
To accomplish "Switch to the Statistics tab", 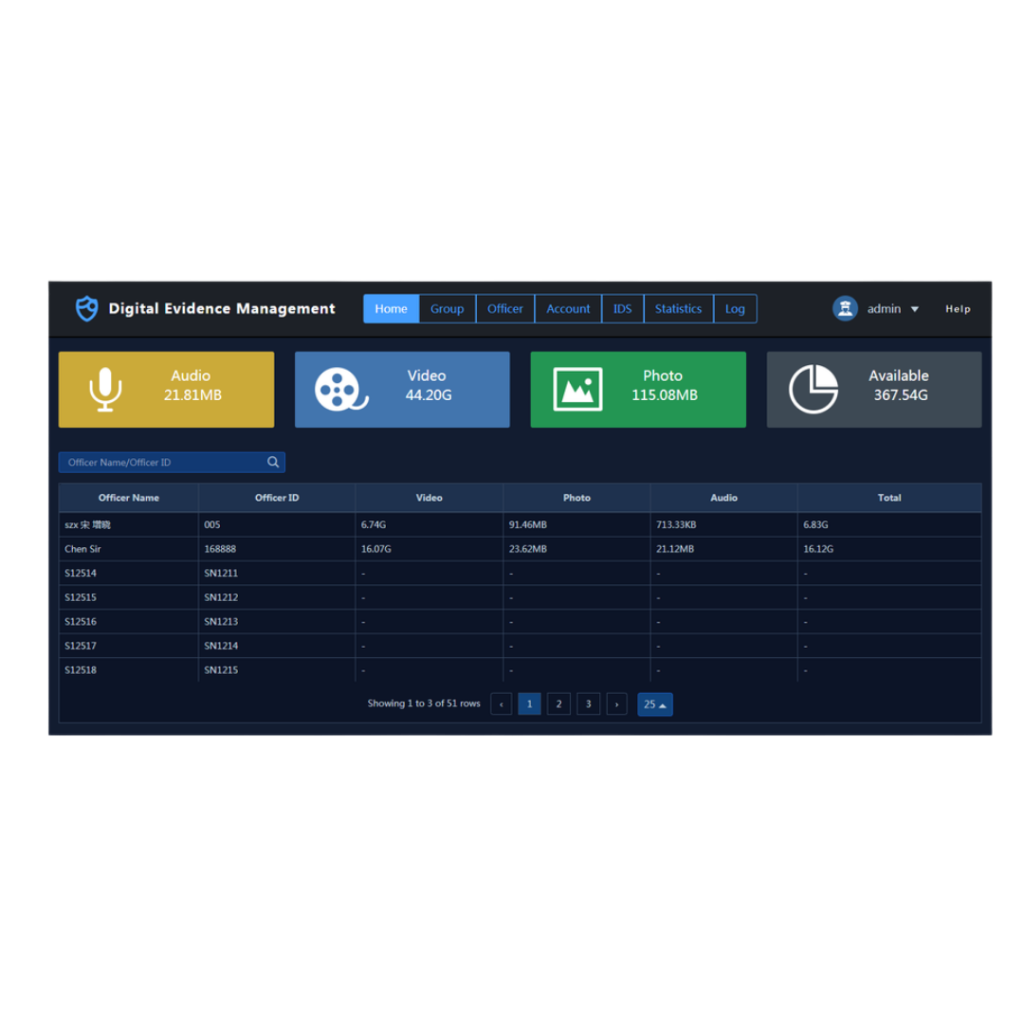I will tap(677, 308).
